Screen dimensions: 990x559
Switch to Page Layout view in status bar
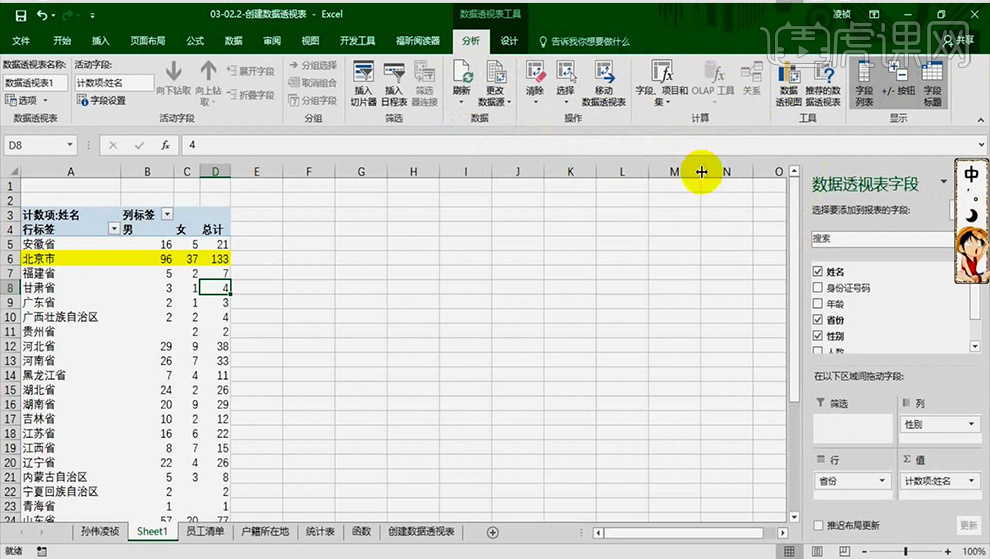[817, 551]
